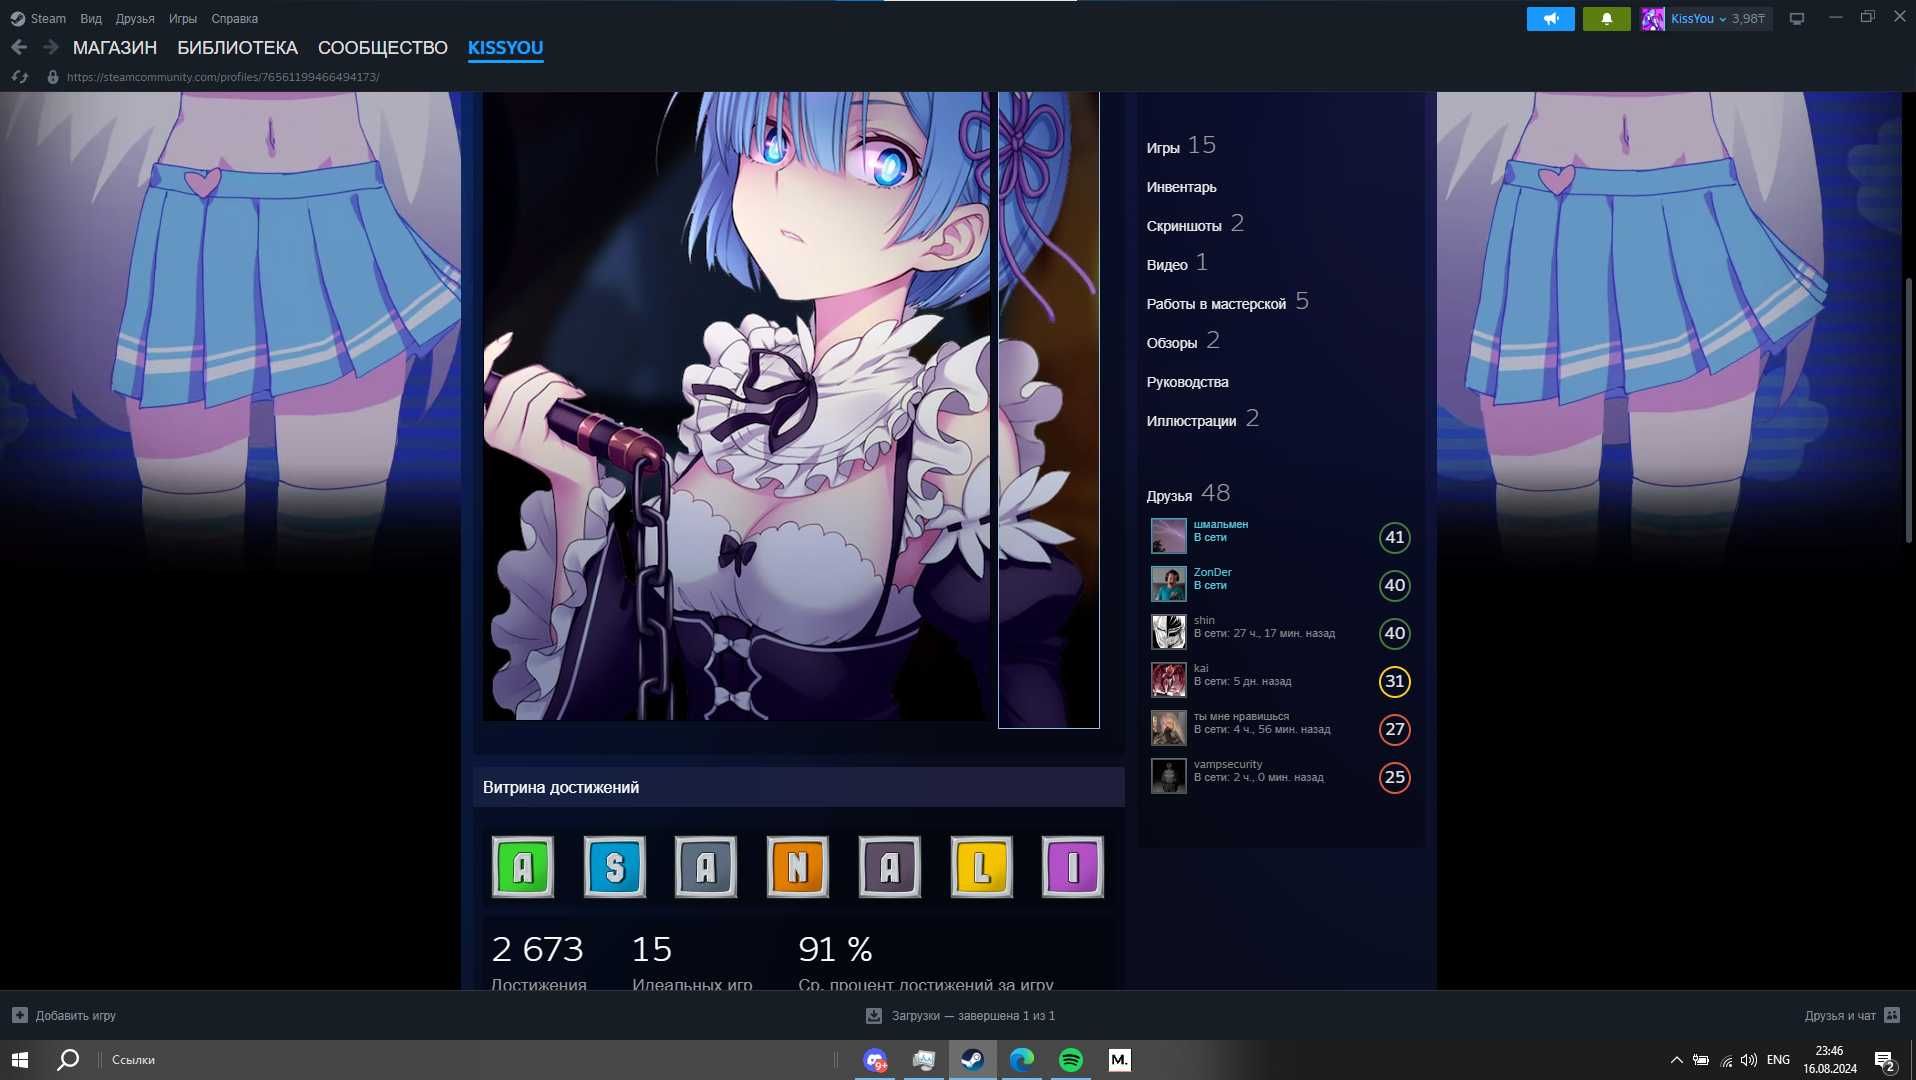Click the back navigation arrow
1916x1080 pixels.
19,47
